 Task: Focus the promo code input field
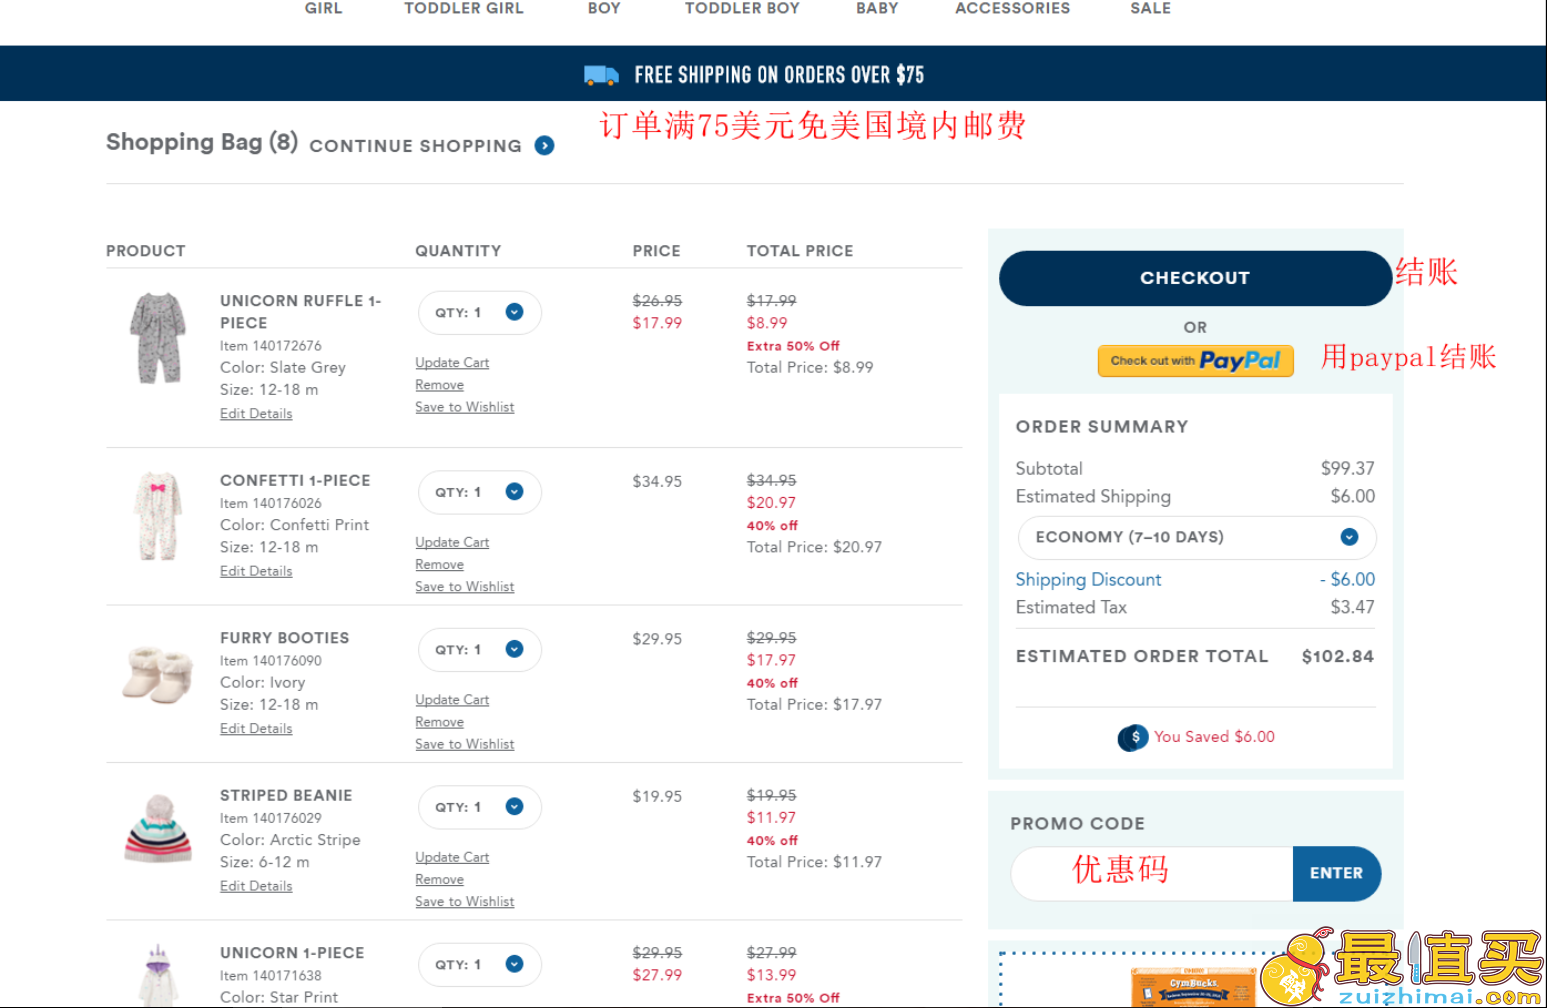point(1152,874)
